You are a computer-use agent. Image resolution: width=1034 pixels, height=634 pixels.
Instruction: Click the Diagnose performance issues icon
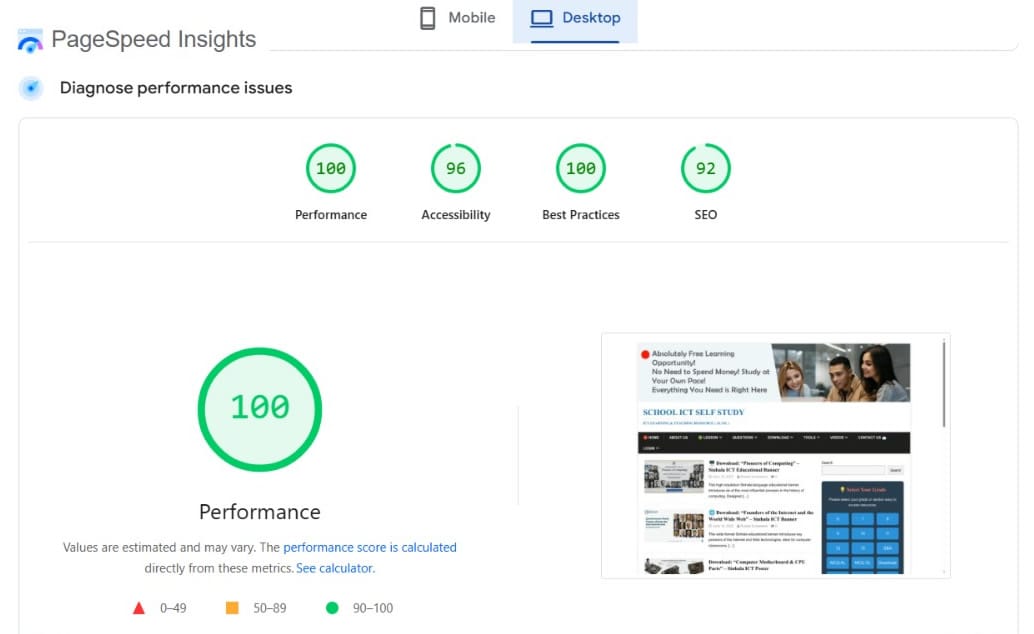[x=31, y=88]
